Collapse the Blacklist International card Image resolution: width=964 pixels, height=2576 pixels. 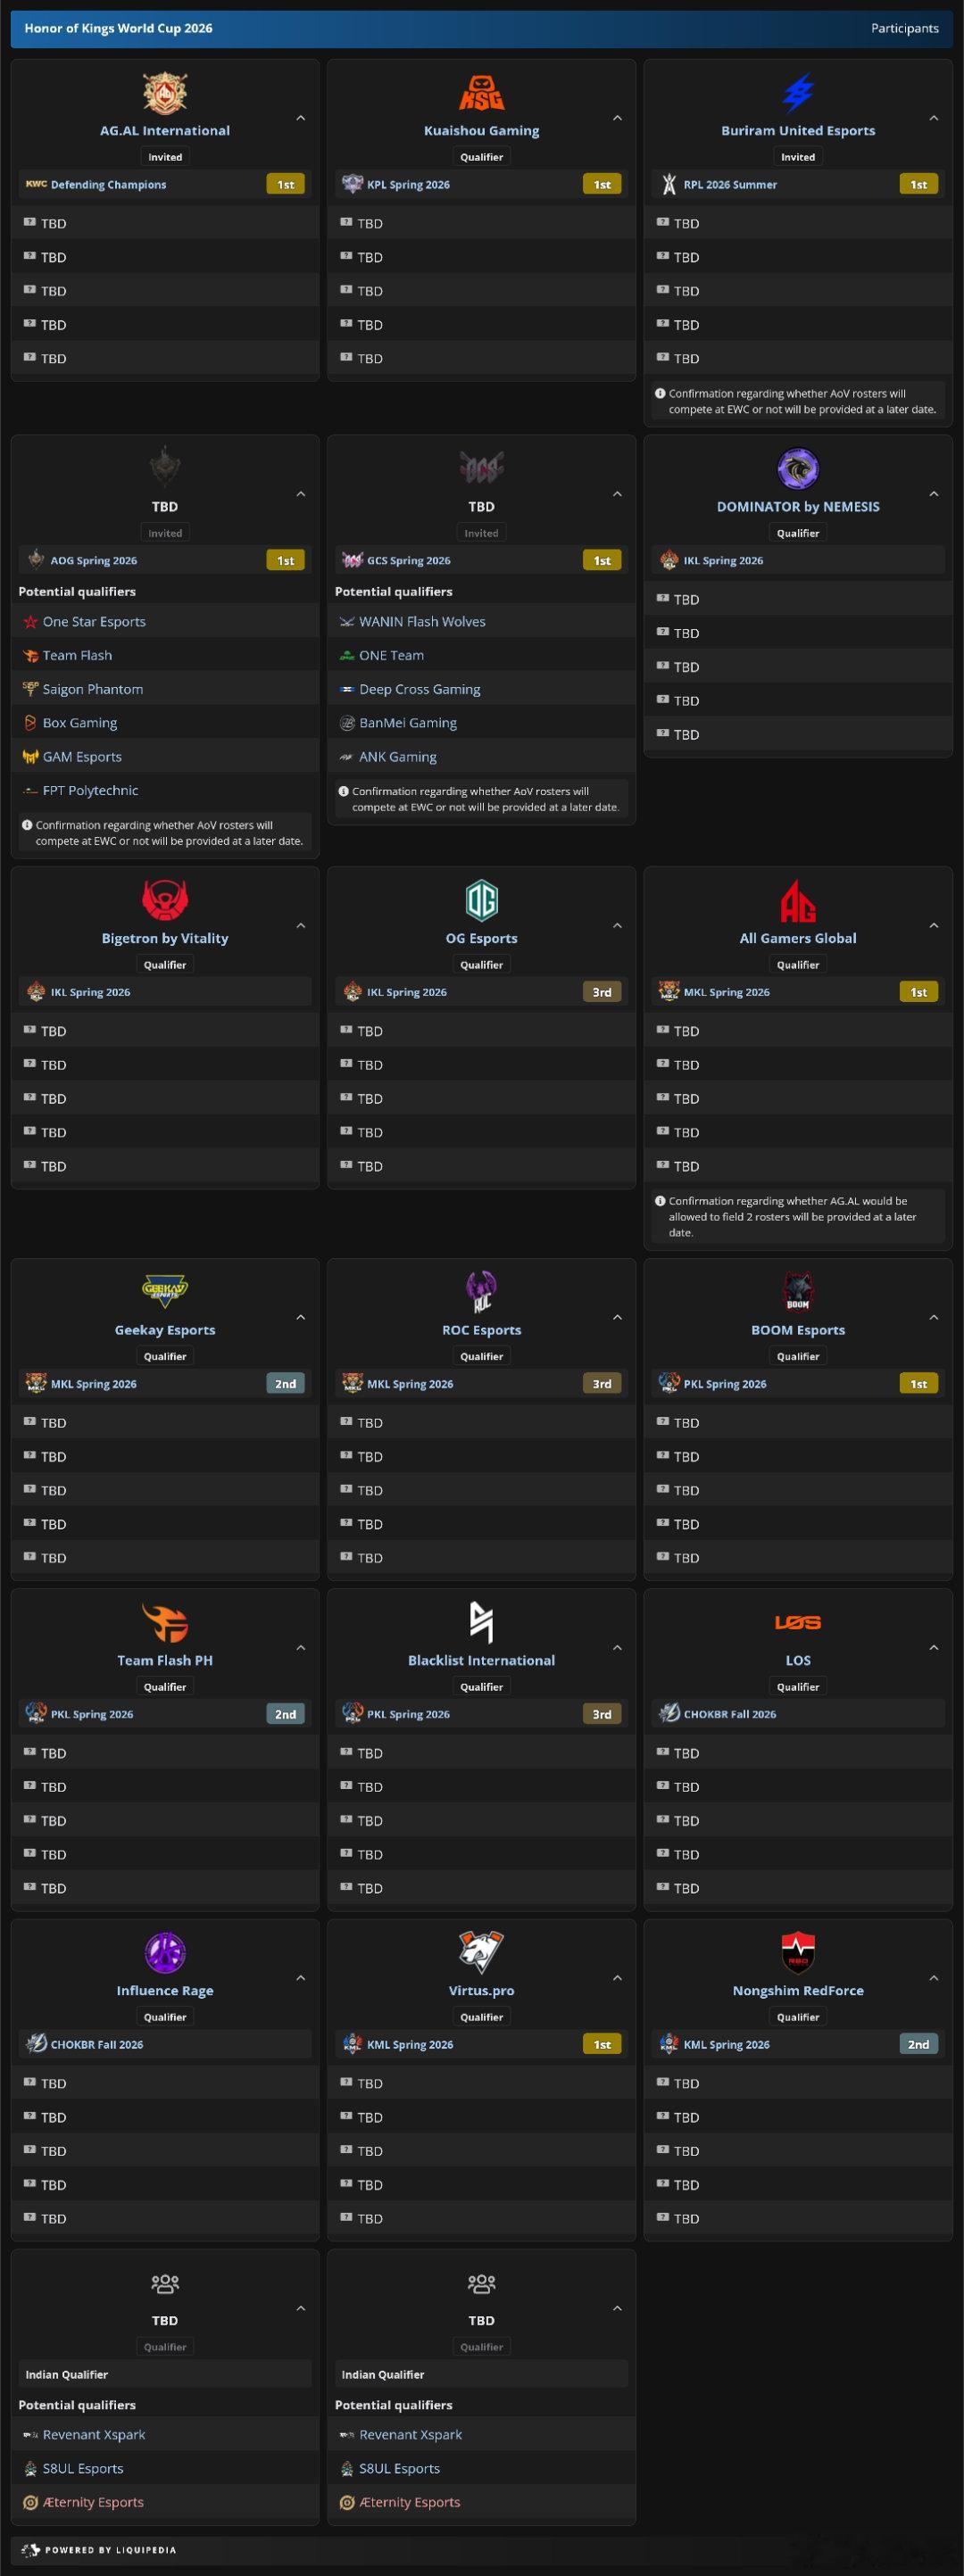pos(617,1647)
